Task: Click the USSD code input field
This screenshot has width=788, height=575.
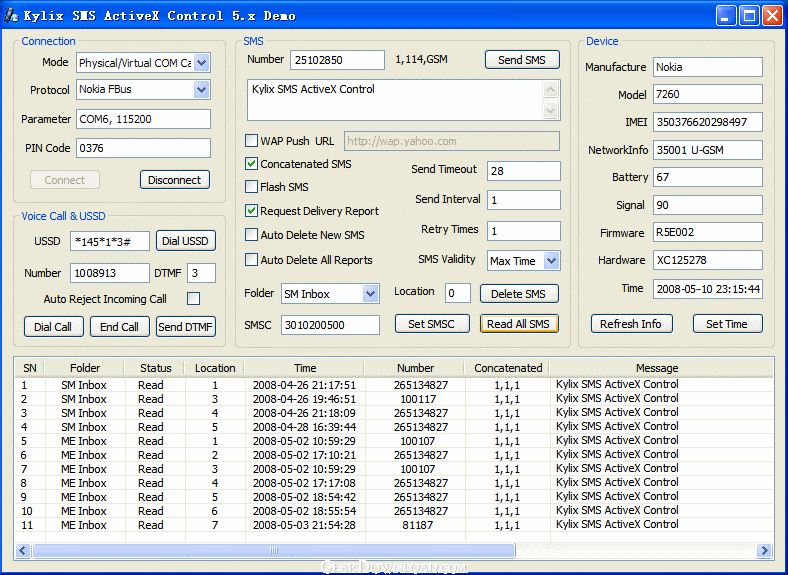Action: click(x=110, y=241)
